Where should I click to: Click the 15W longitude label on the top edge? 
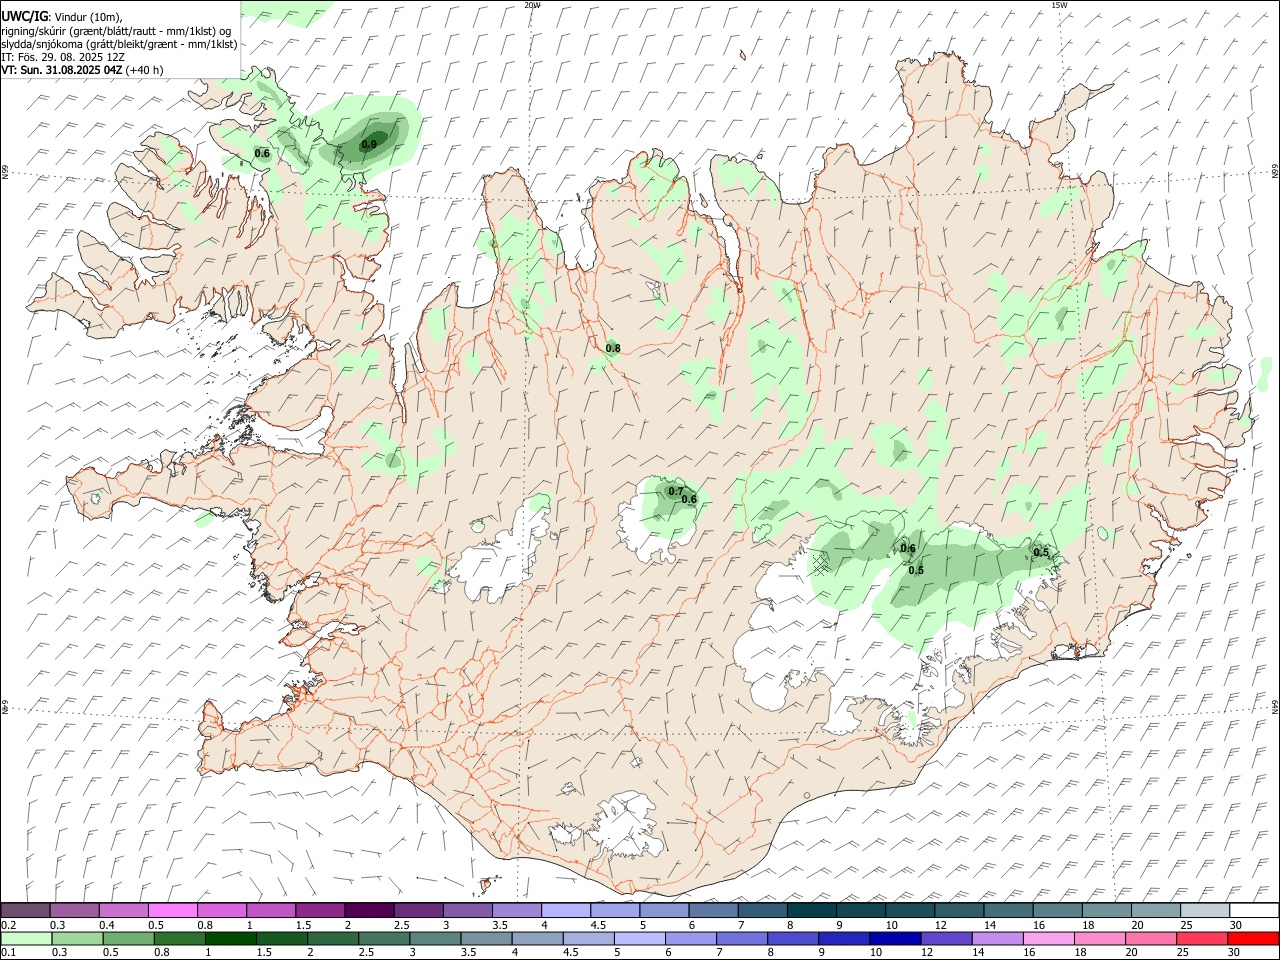(1059, 5)
